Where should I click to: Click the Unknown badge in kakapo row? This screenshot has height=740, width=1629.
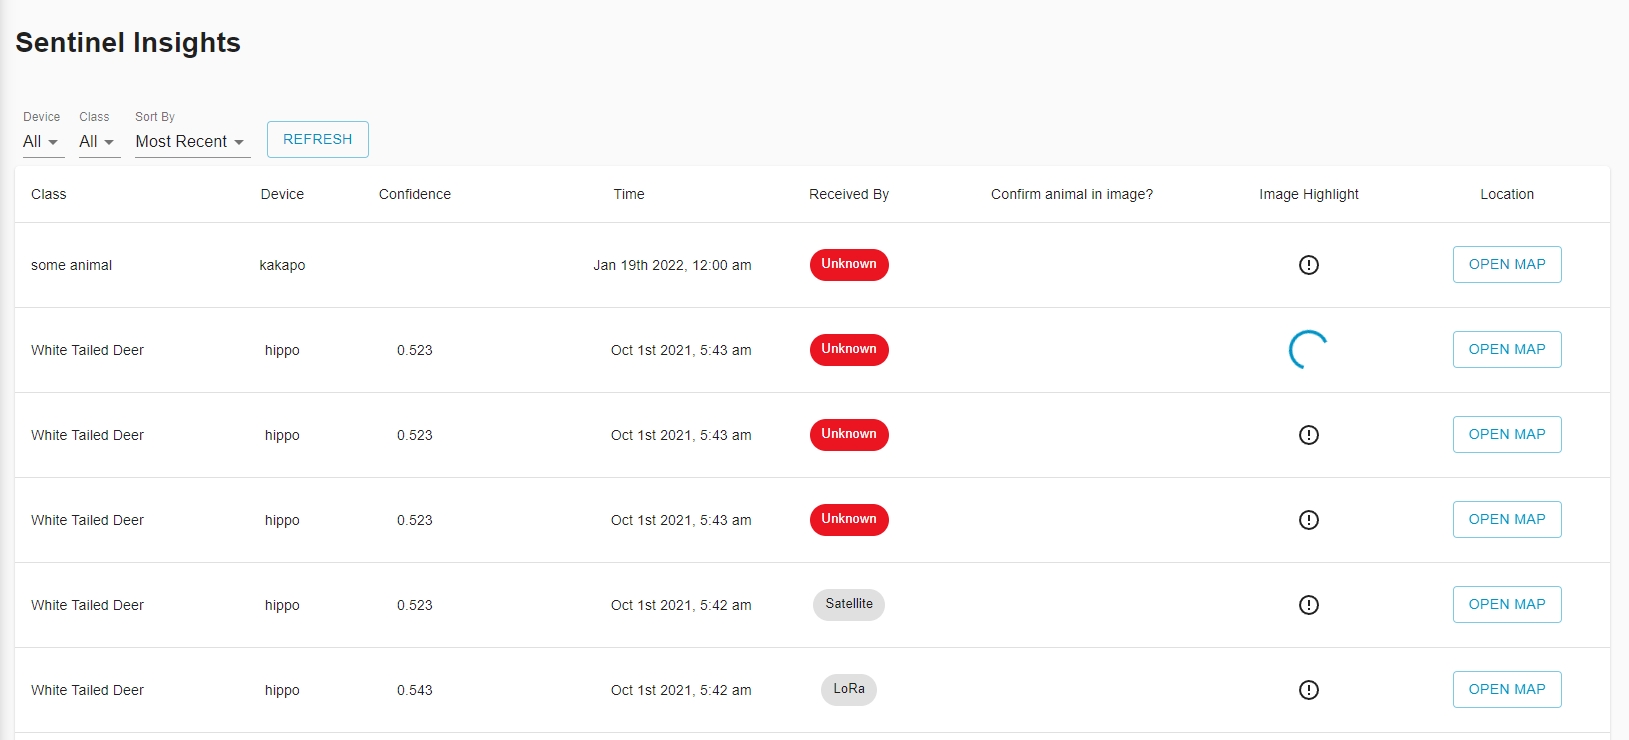[x=848, y=265]
